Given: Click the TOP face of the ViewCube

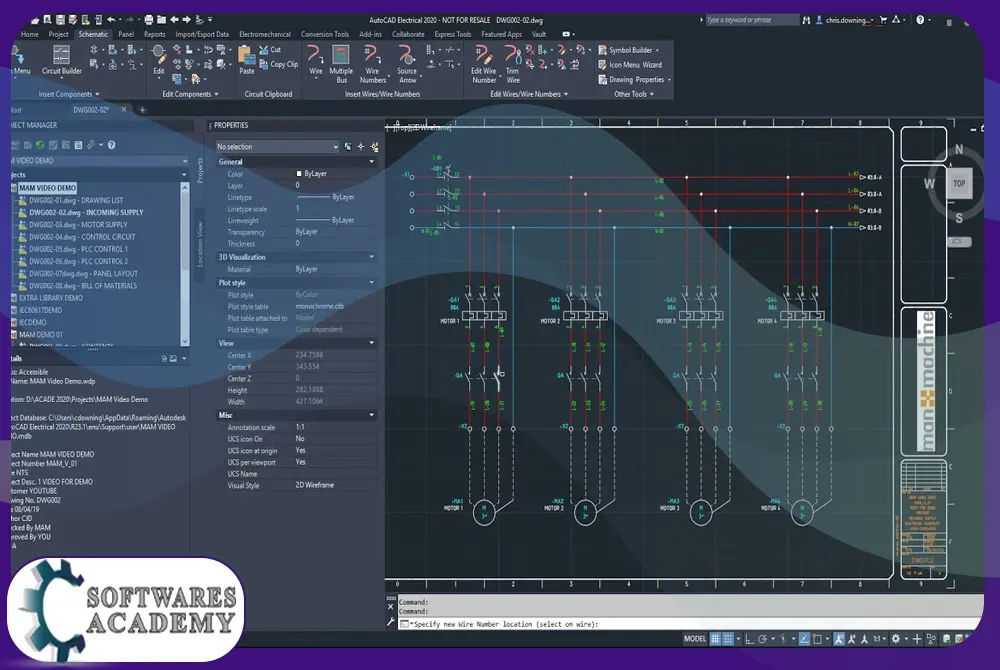Looking at the screenshot, I should coord(959,184).
